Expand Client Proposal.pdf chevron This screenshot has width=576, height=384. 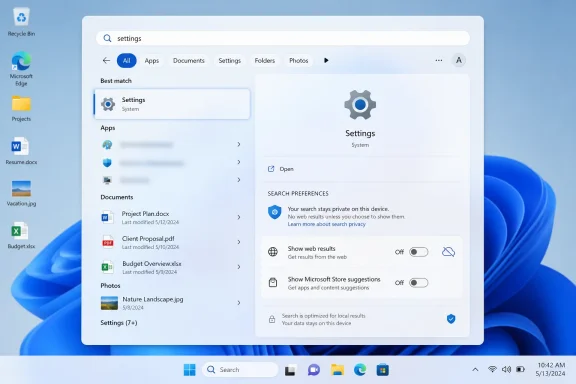(239, 242)
